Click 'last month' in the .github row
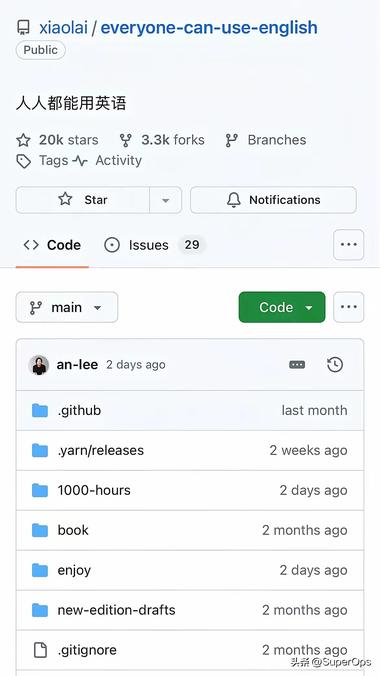The width and height of the screenshot is (380, 676). (314, 410)
